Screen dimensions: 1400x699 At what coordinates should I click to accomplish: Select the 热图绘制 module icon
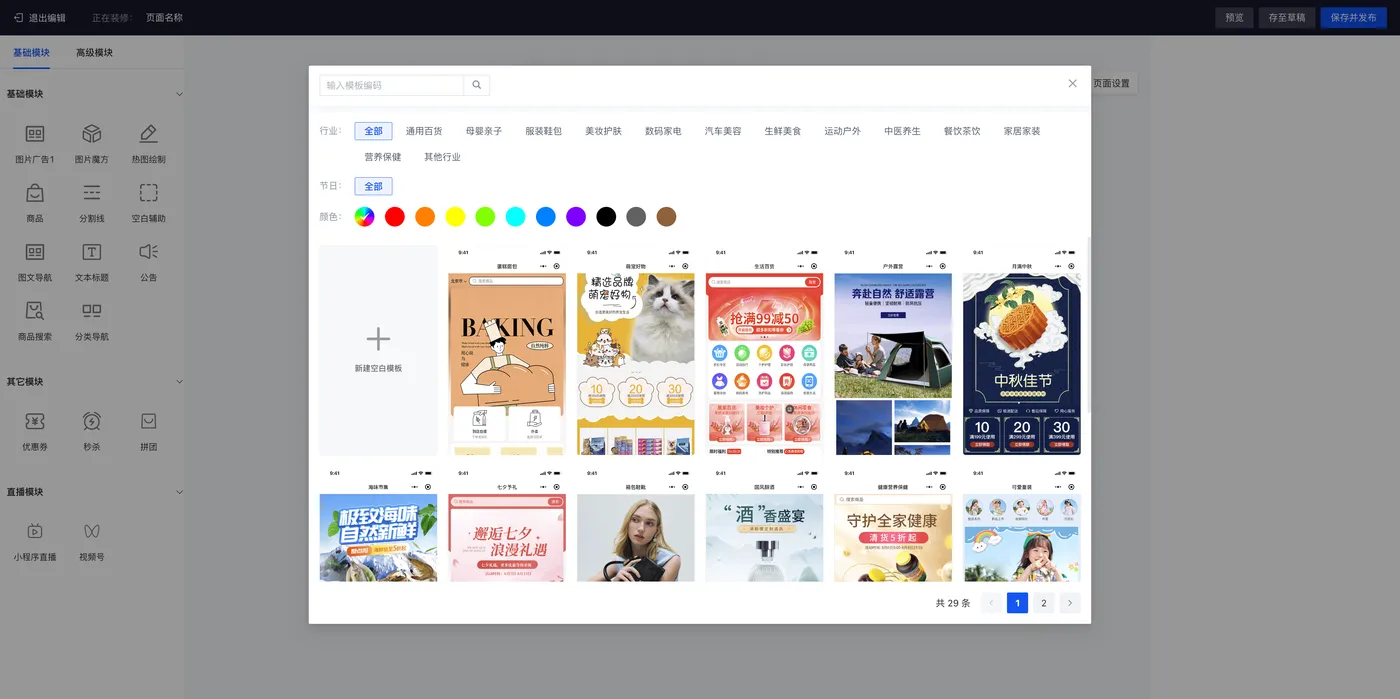pyautogui.click(x=149, y=134)
